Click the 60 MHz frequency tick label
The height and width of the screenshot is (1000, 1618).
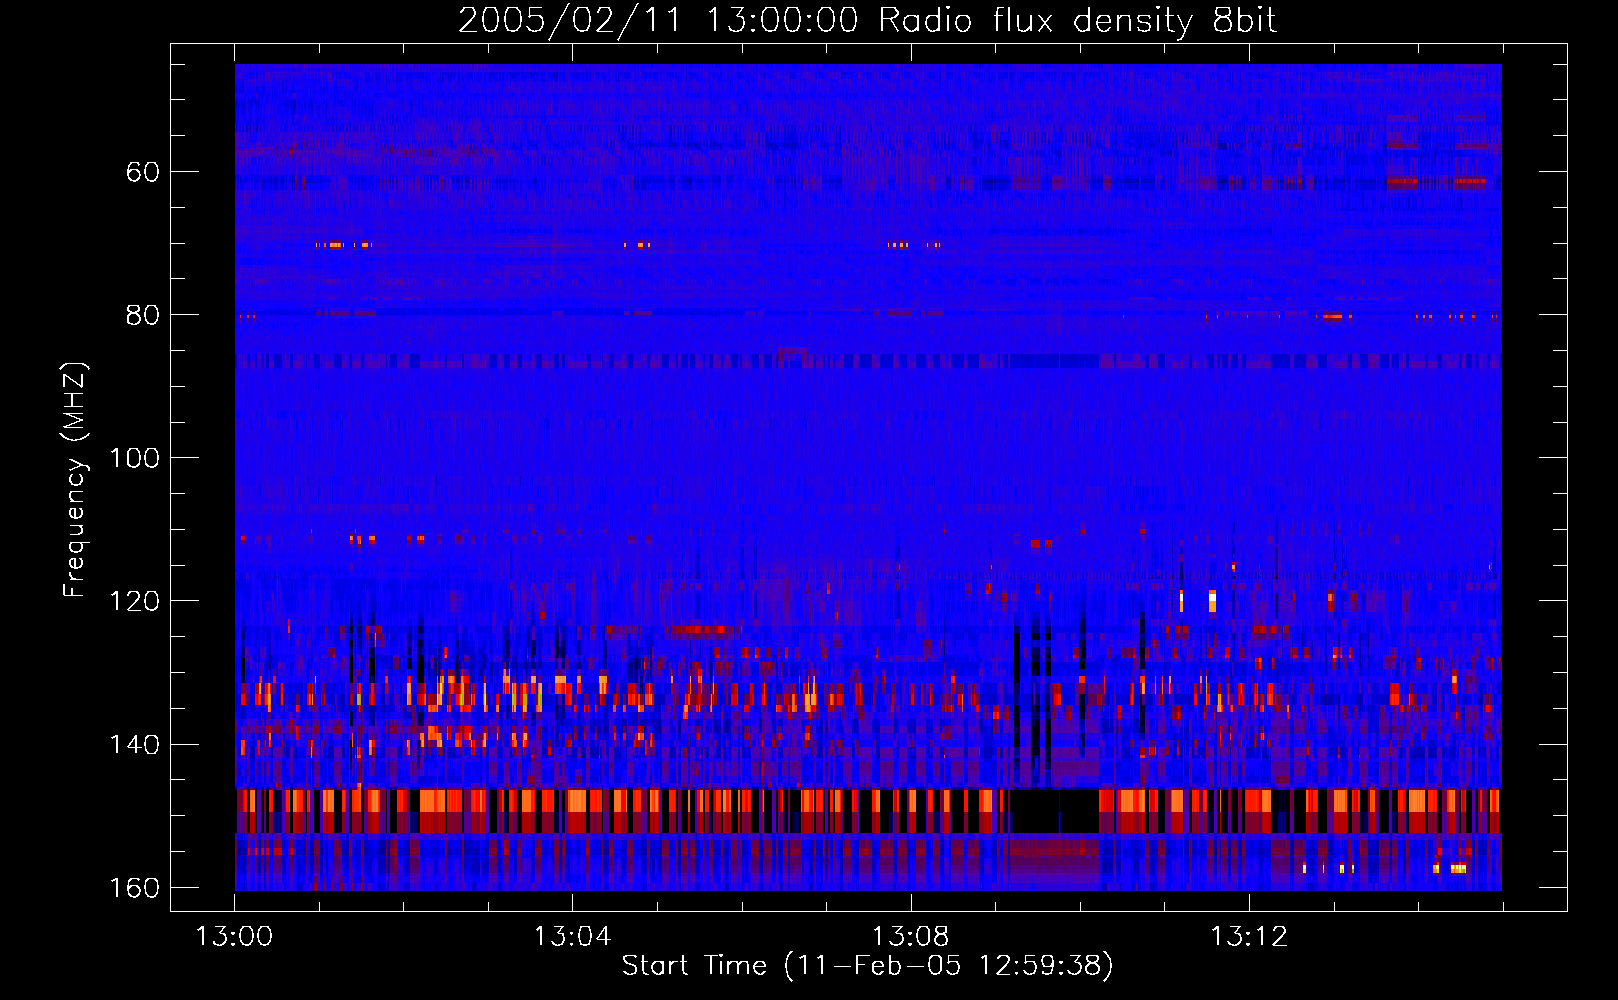(x=142, y=172)
